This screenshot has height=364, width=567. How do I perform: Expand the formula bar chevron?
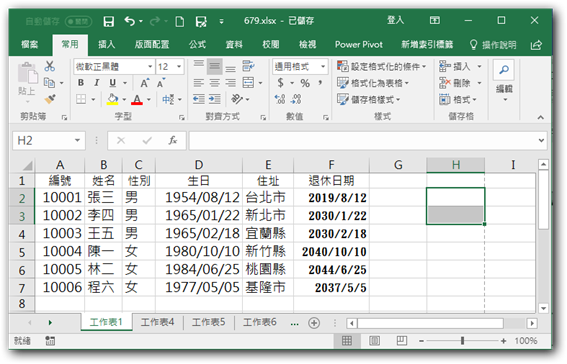click(541, 140)
